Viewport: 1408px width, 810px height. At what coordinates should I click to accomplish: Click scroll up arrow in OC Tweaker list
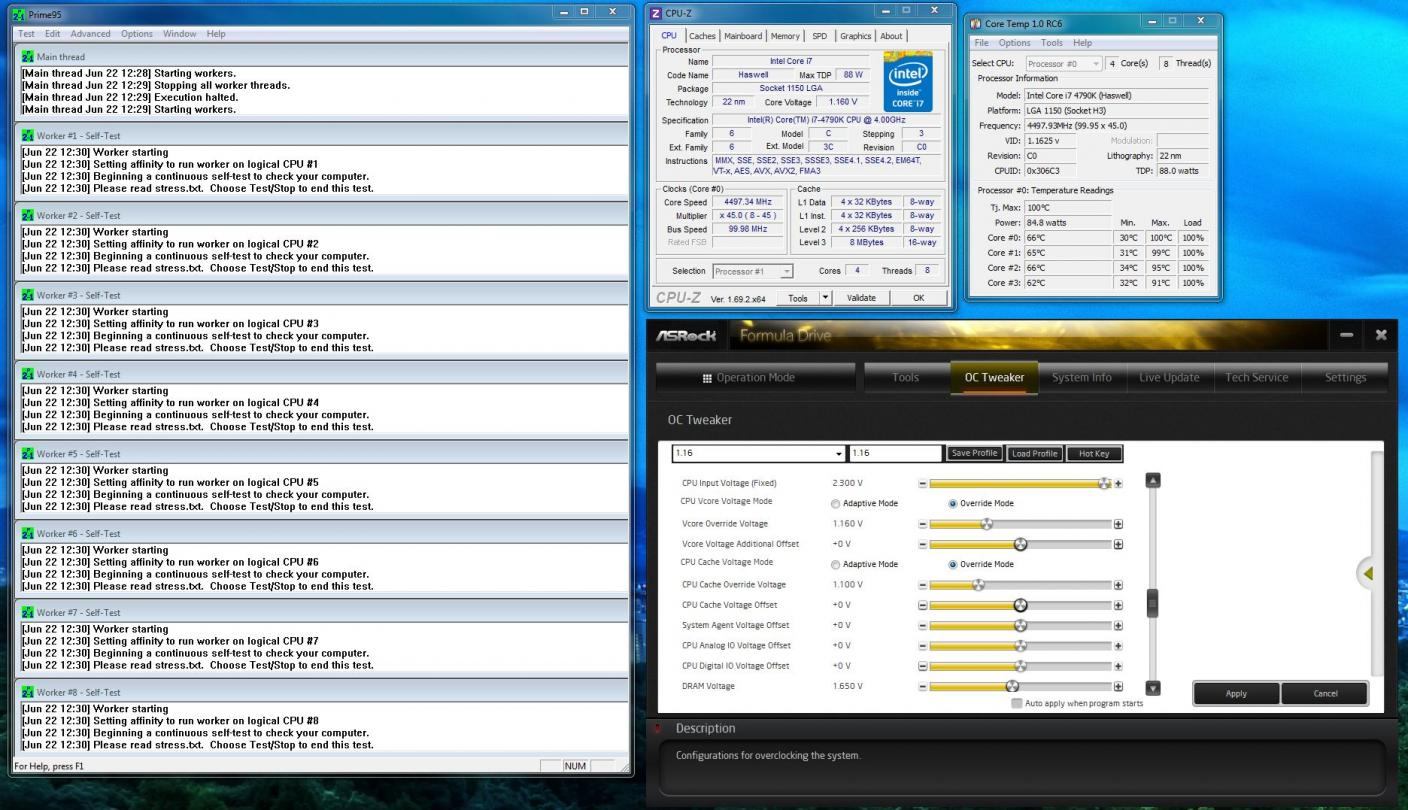tap(1152, 480)
